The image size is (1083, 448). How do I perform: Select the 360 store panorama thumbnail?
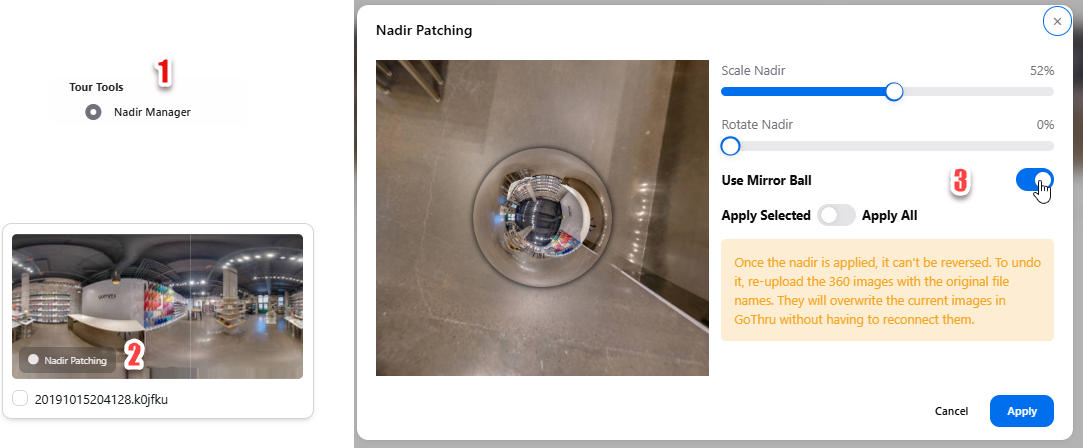tap(157, 306)
